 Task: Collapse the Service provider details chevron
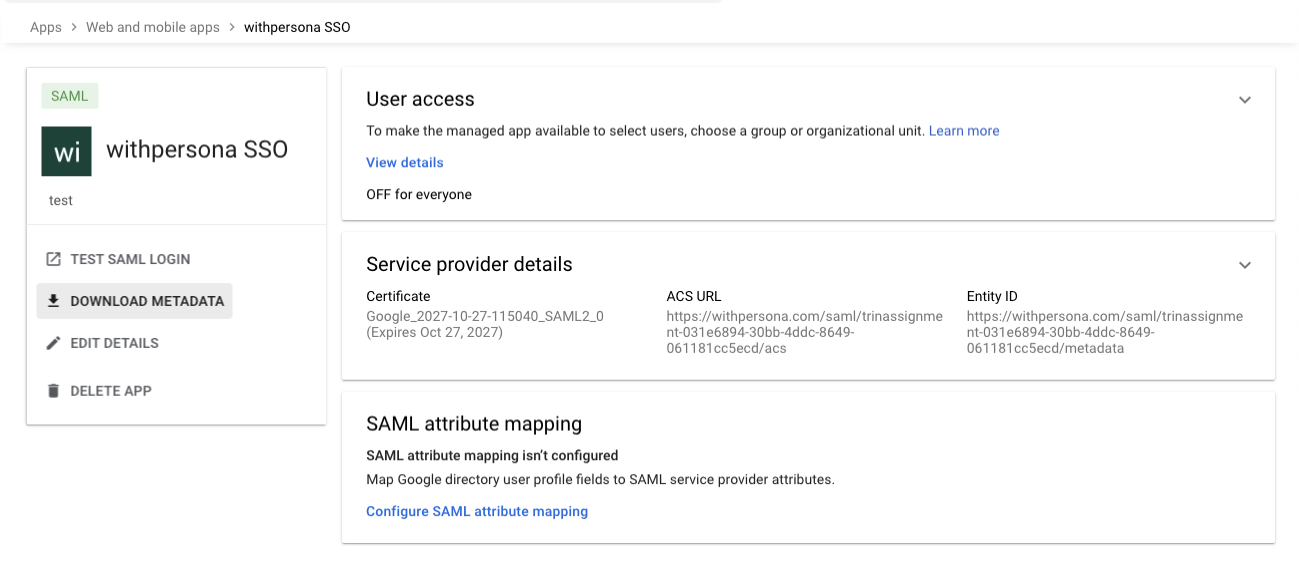1245,265
